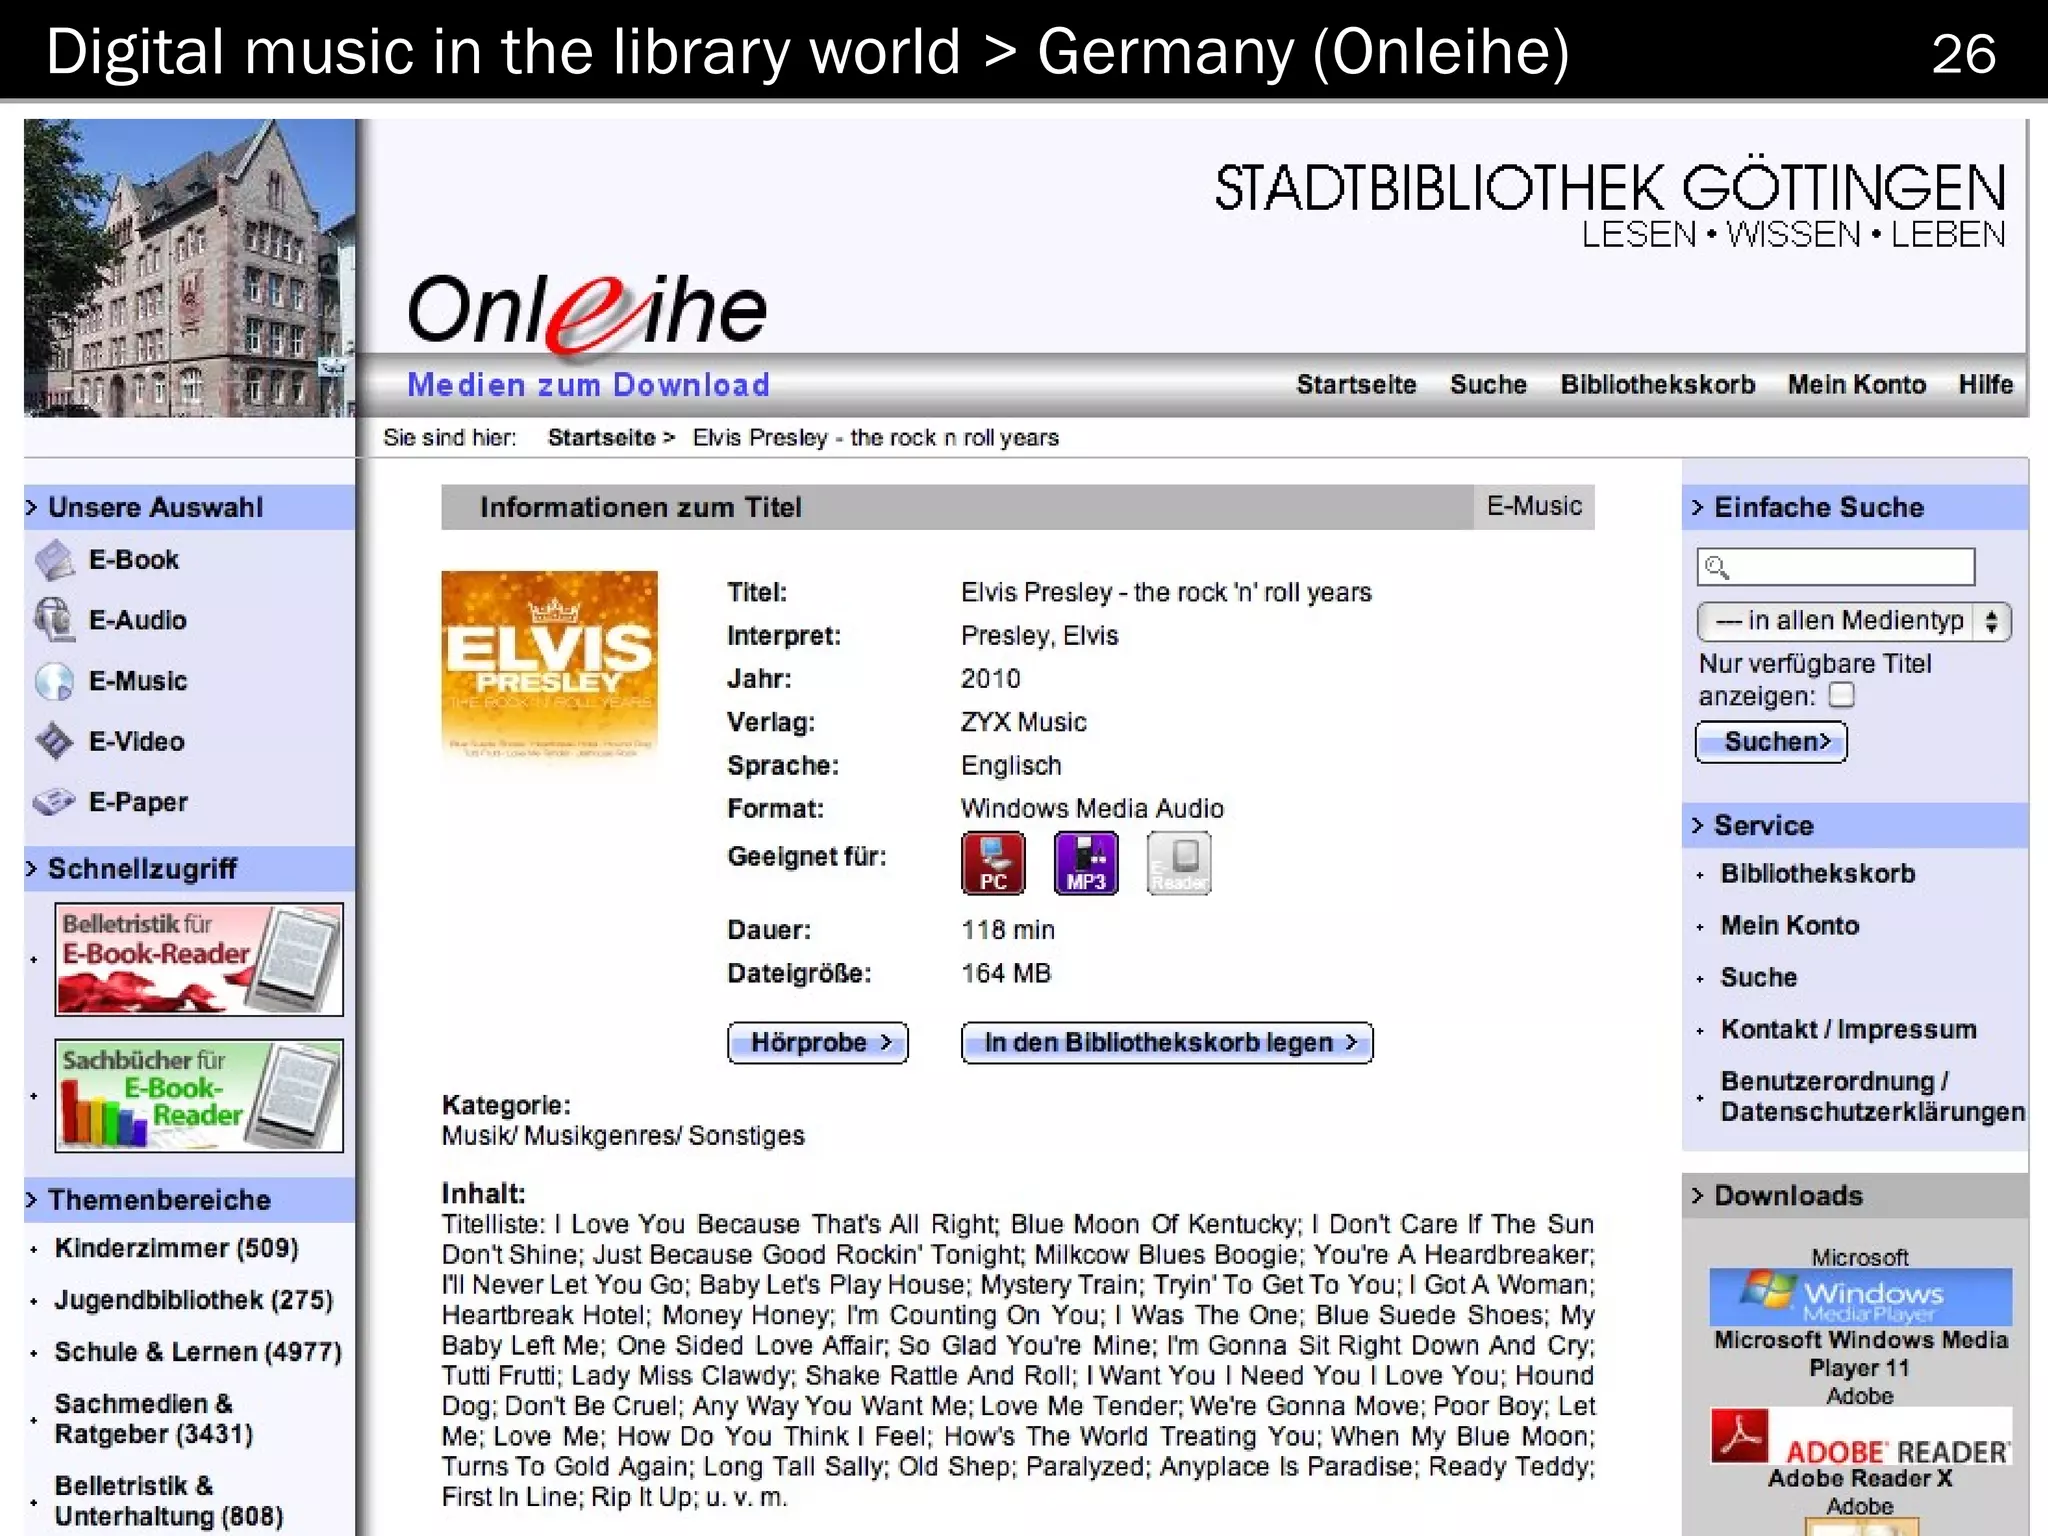Open Suche in Service panel
Image resolution: width=2048 pixels, height=1536 pixels.
tap(1759, 977)
